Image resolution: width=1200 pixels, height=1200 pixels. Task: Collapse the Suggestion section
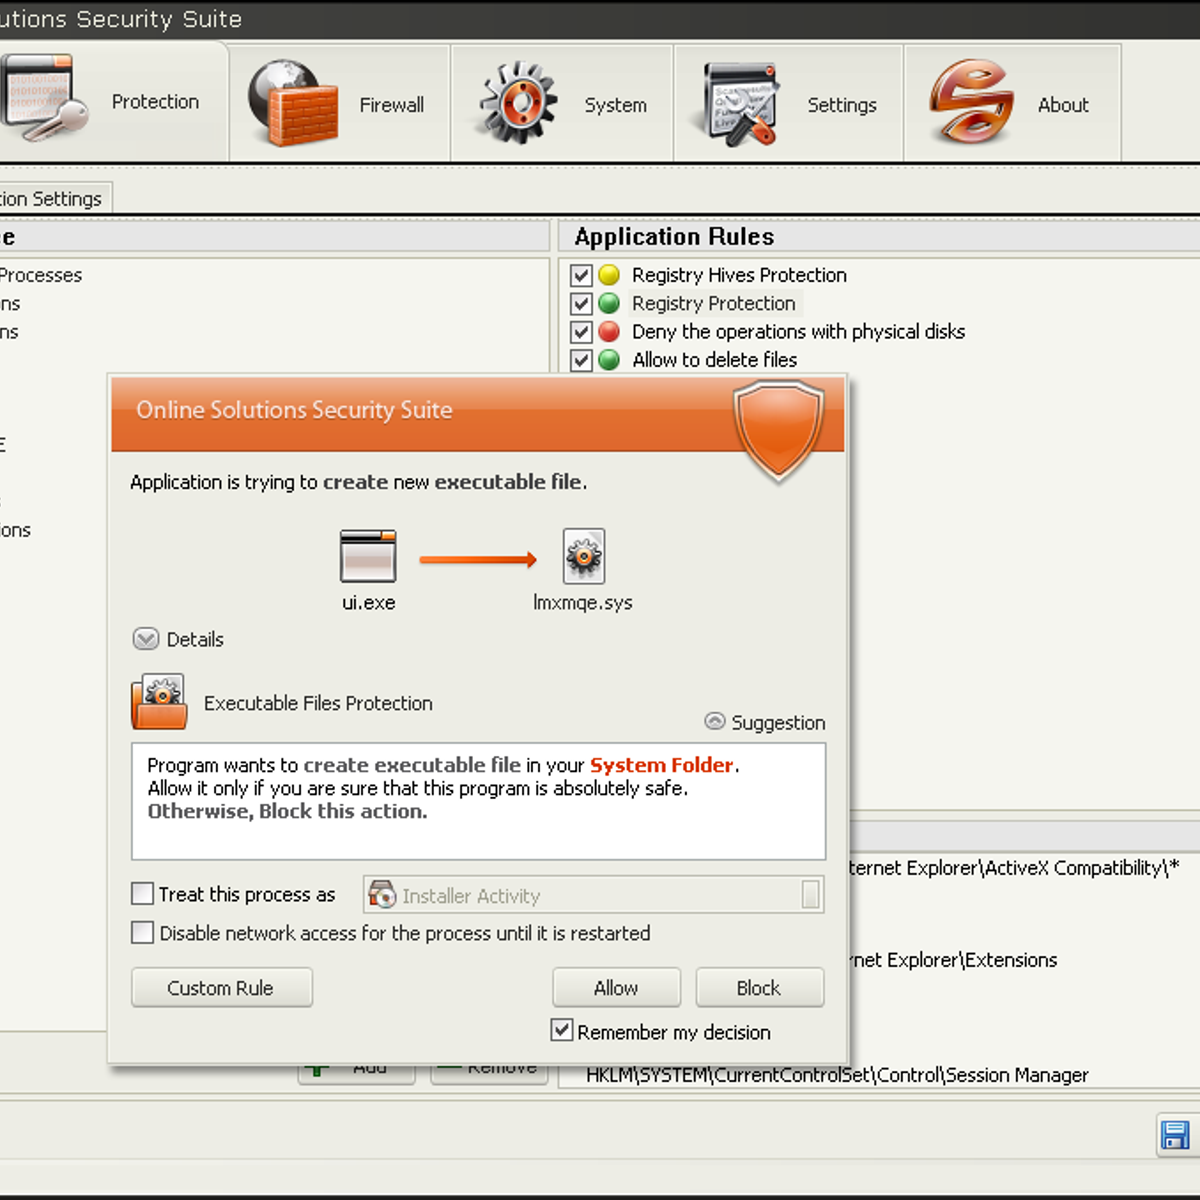pyautogui.click(x=714, y=721)
